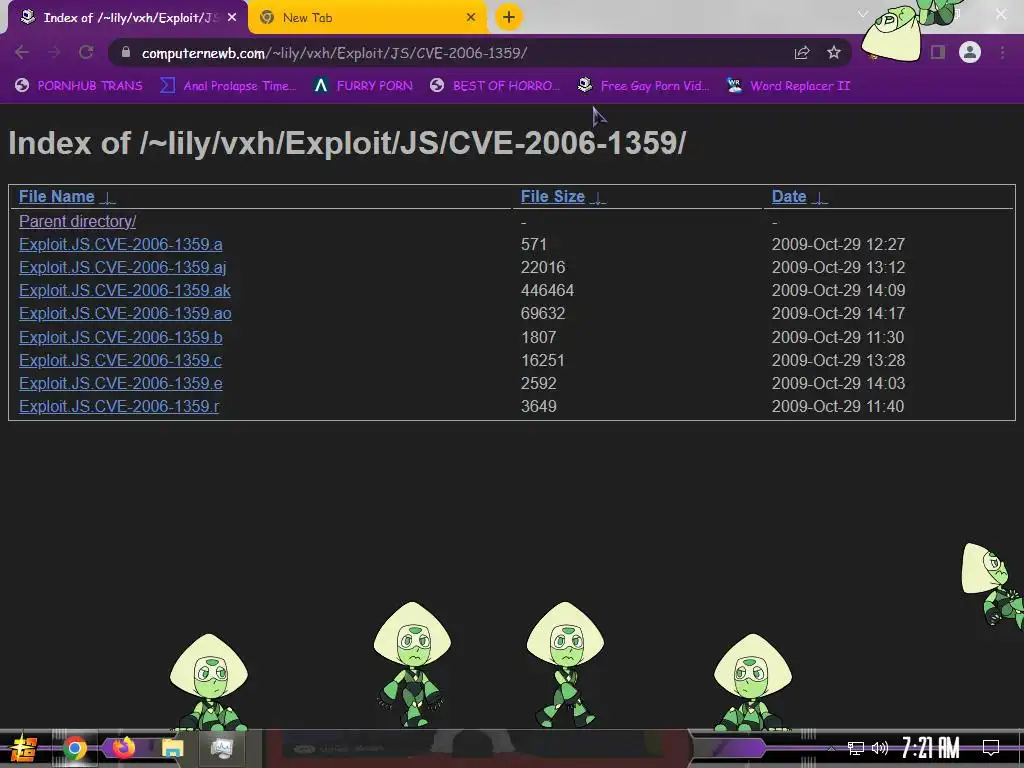Open file Exploit.JS.CVE-2006-1359.ao
The width and height of the screenshot is (1024, 768).
[x=125, y=313]
